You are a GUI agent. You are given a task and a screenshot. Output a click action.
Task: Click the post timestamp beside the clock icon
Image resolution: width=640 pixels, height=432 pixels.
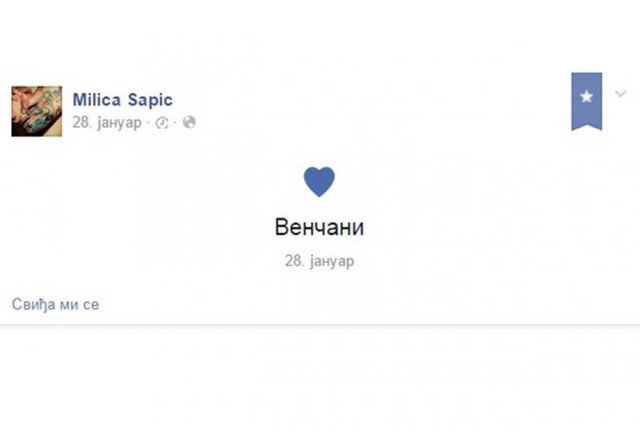[107, 122]
